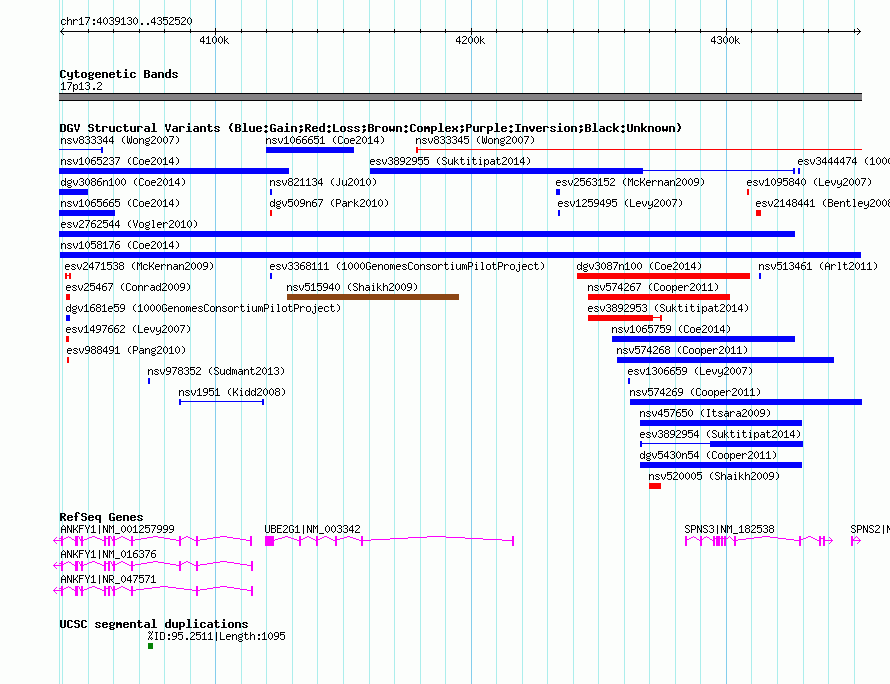The width and height of the screenshot is (890, 684).
Task: Click the esv2762544 (Vogler2010) label
Action: click(x=129, y=224)
